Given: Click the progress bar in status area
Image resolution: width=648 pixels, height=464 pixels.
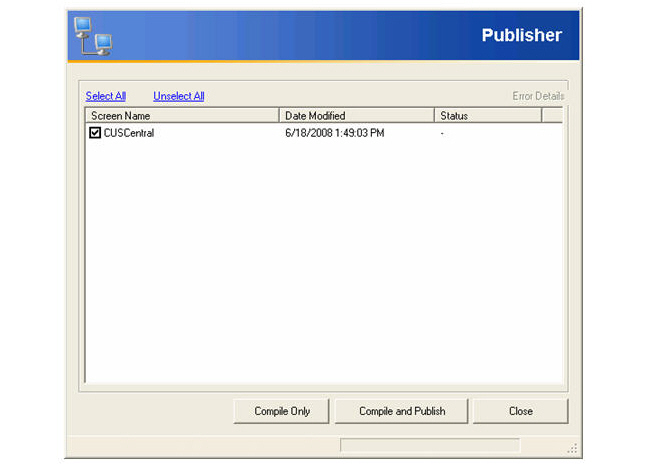Looking at the screenshot, I should tap(430, 445).
